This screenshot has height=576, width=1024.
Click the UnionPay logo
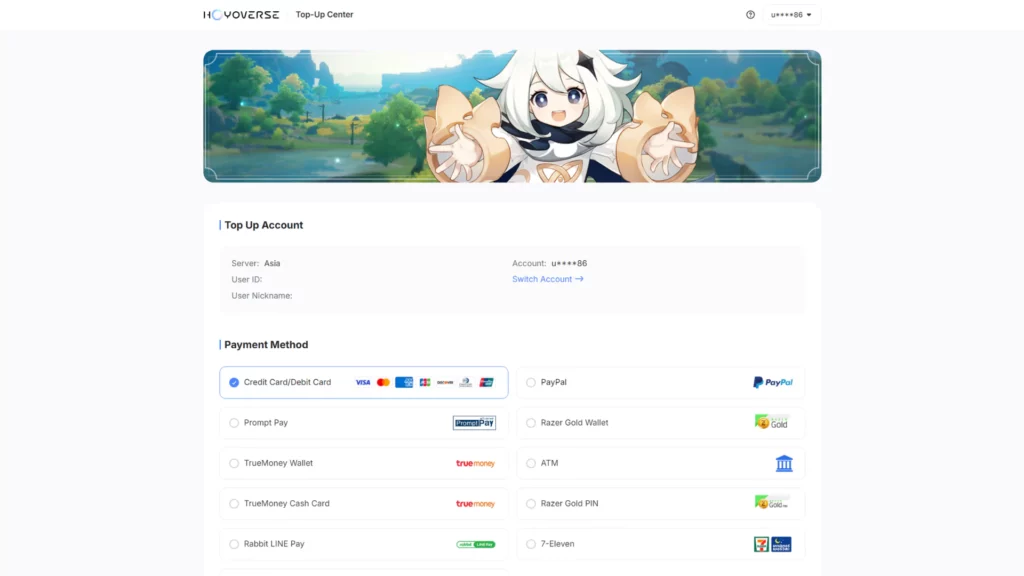(487, 383)
